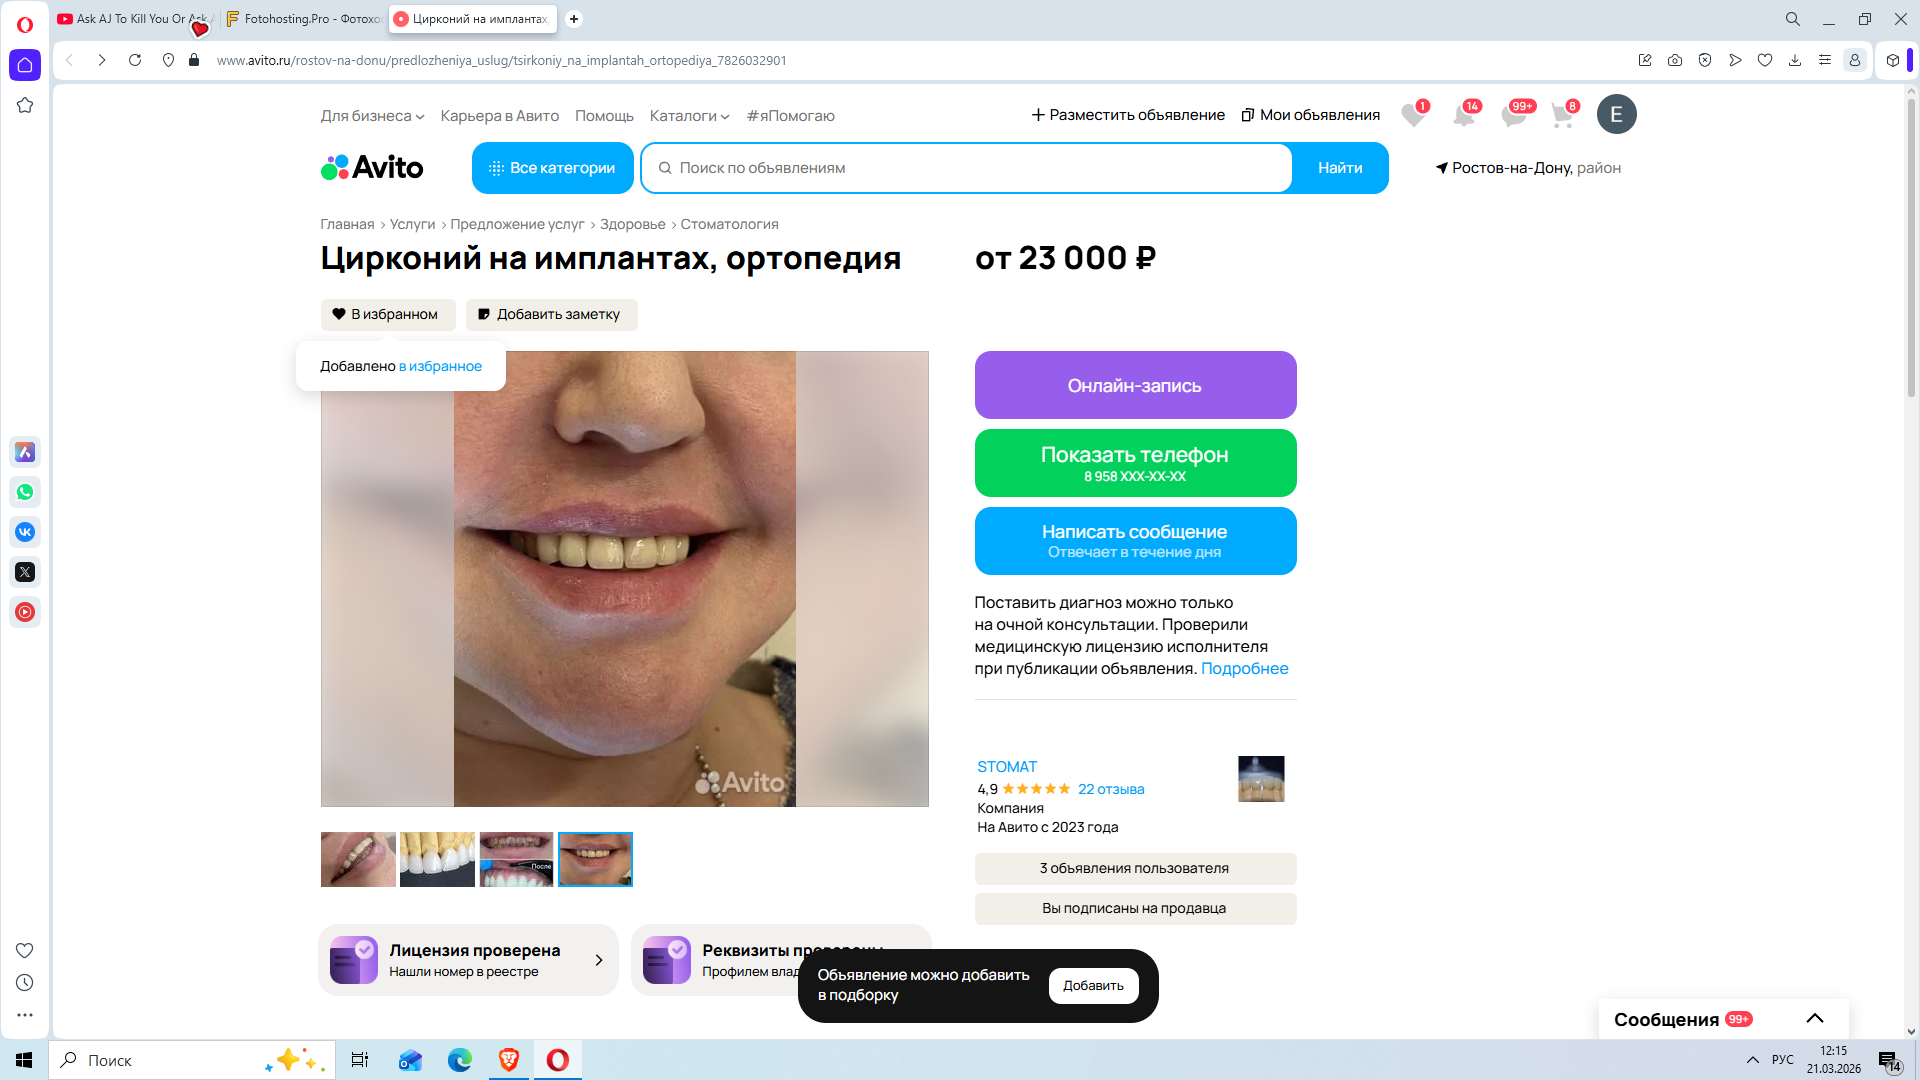Open 'Лицензия проверена' details arrow
Viewport: 1920px width, 1080px height.
598,960
